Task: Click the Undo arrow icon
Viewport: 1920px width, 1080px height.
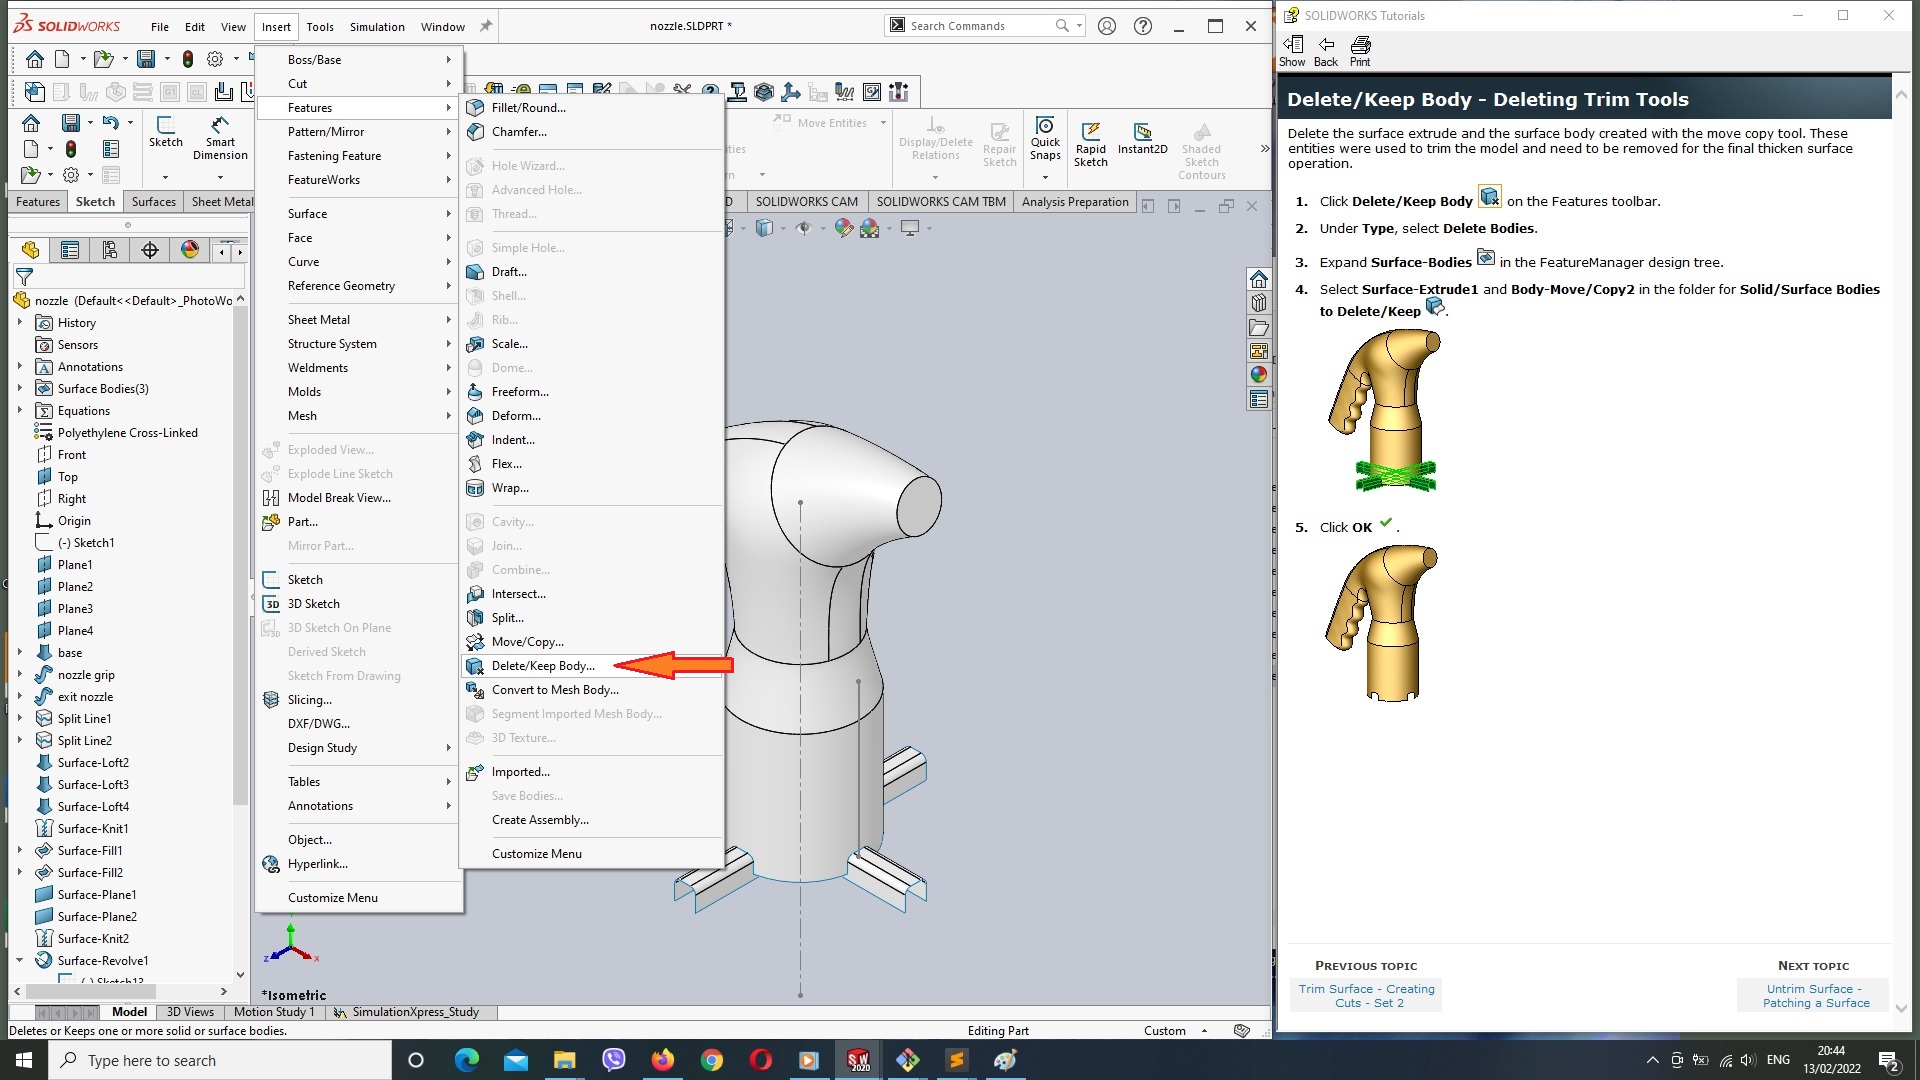Action: [x=110, y=123]
